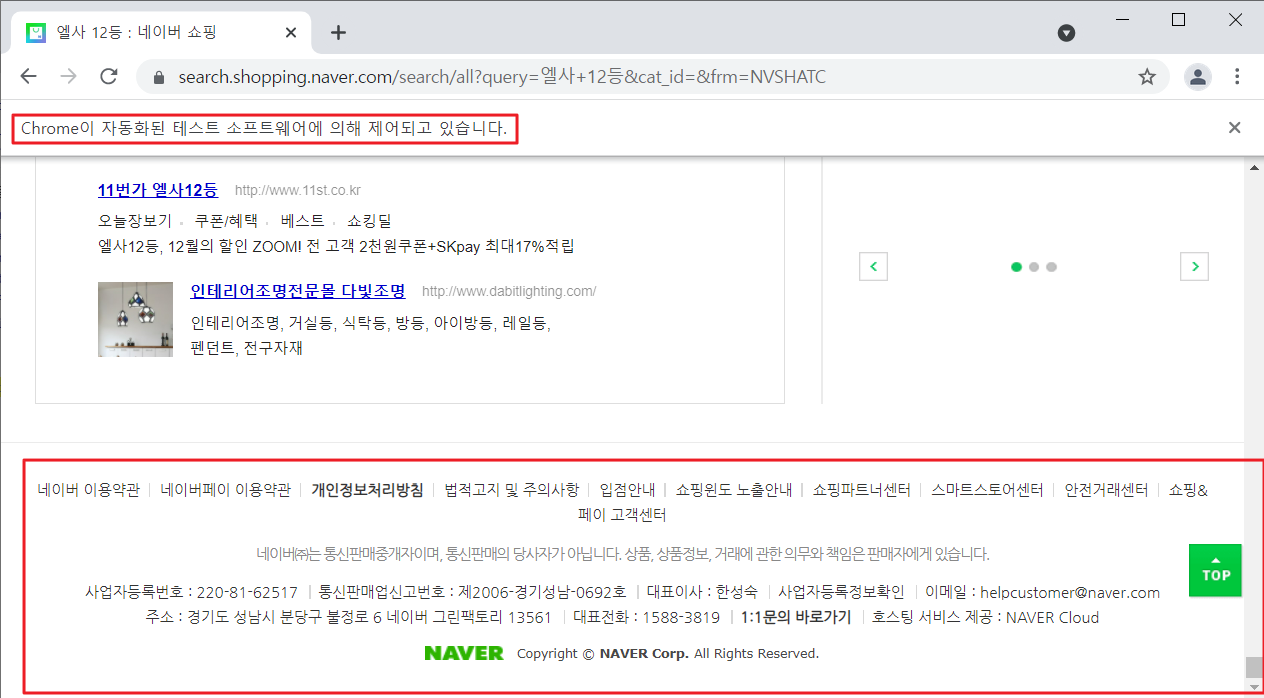
Task: Open the 베스트 sublink
Action: 303,220
